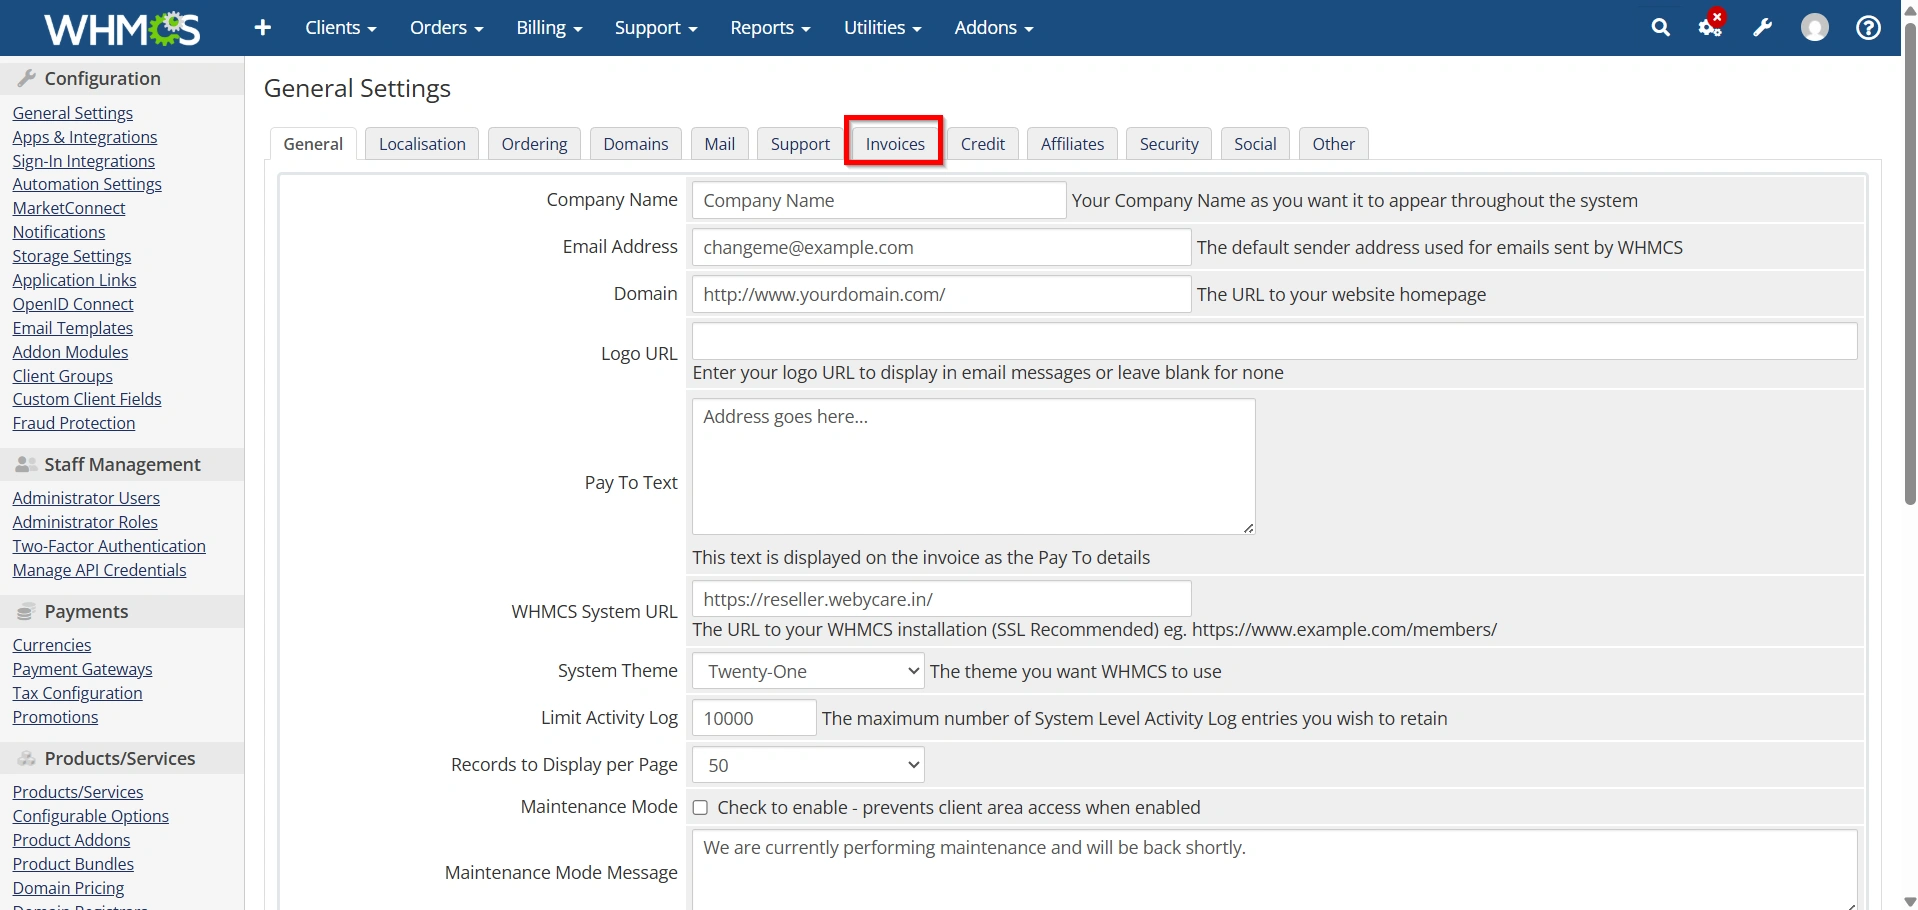Switch to the Credit tab

[983, 144]
